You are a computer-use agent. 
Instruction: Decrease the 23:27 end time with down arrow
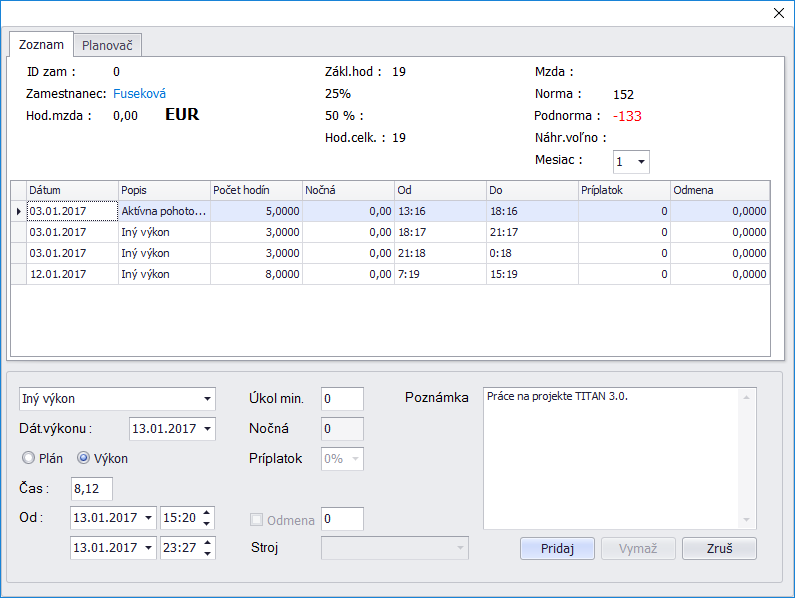(207, 554)
